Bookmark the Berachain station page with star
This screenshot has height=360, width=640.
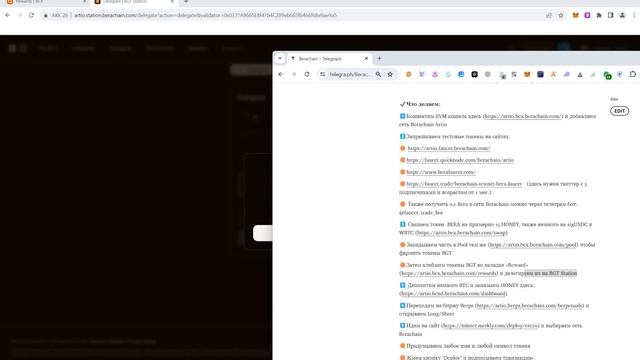coord(561,15)
